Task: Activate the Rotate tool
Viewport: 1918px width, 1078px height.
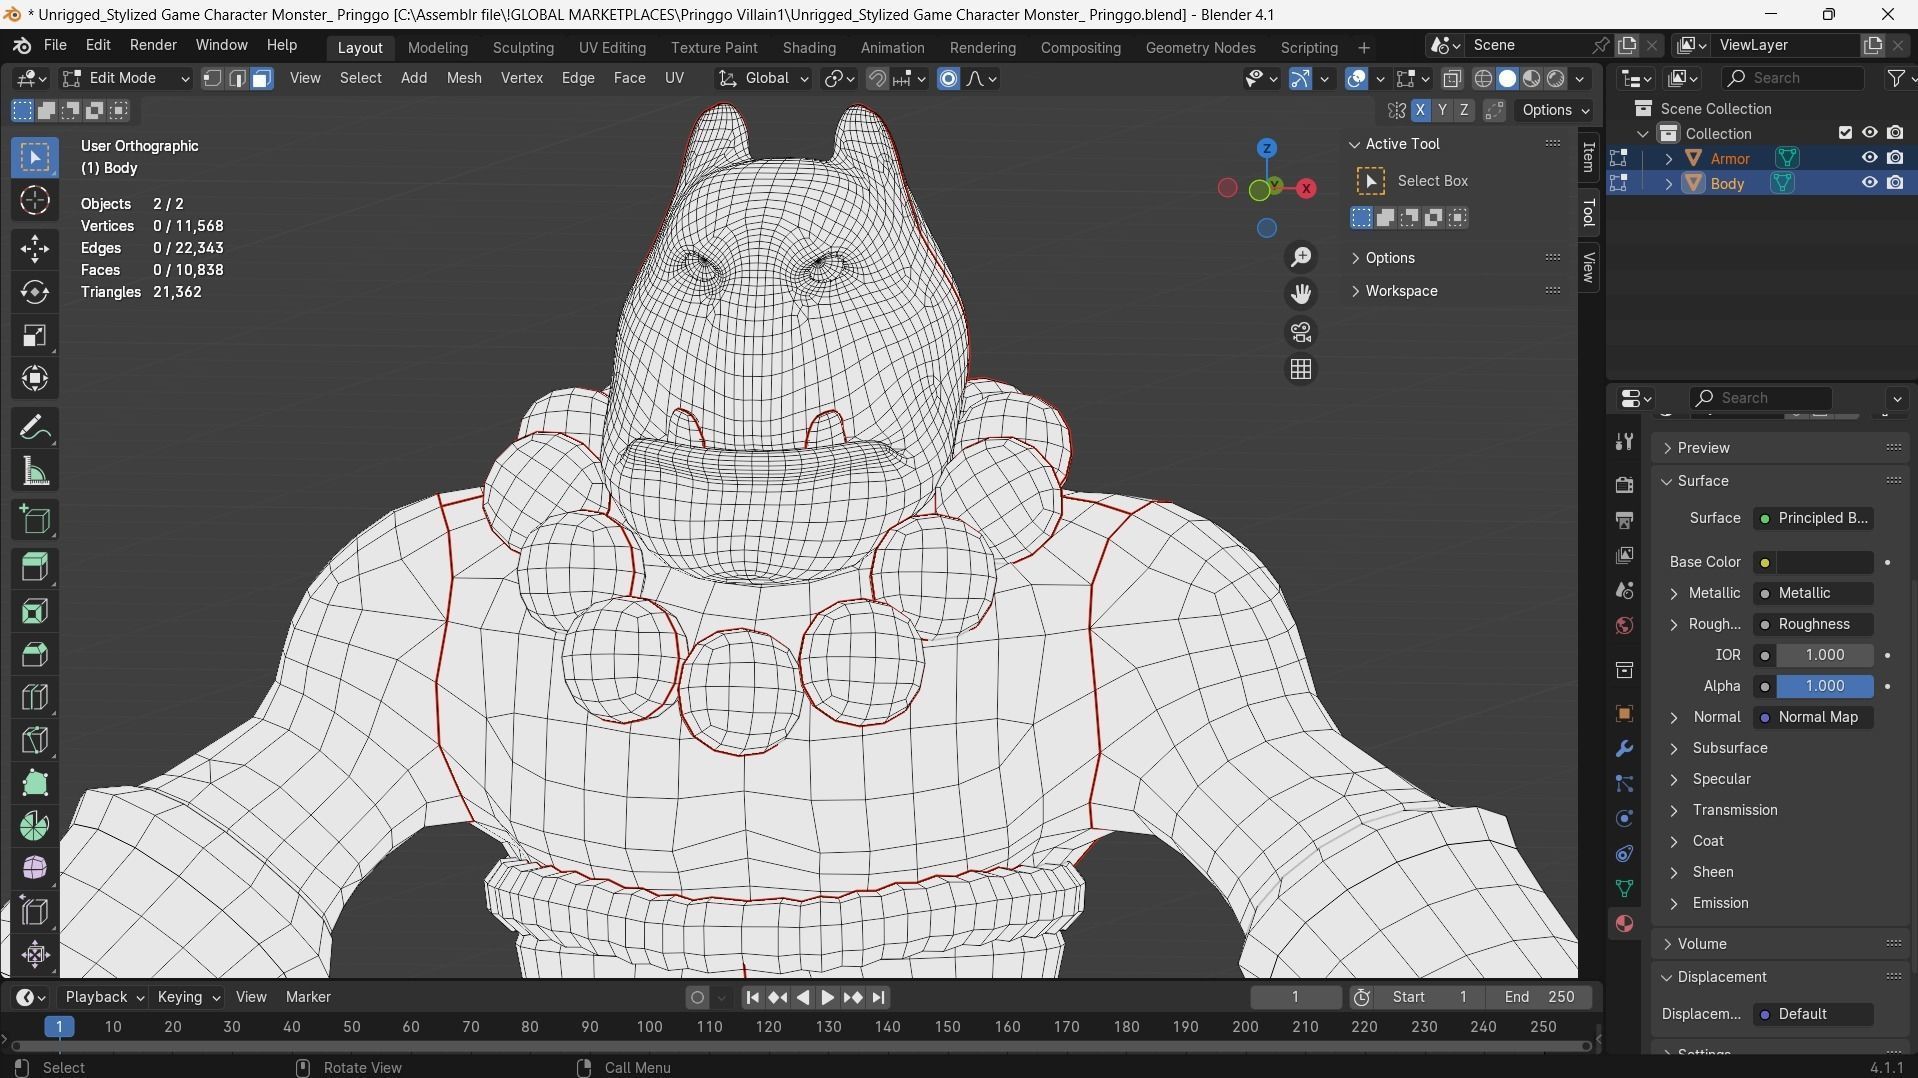Action: pos(35,292)
